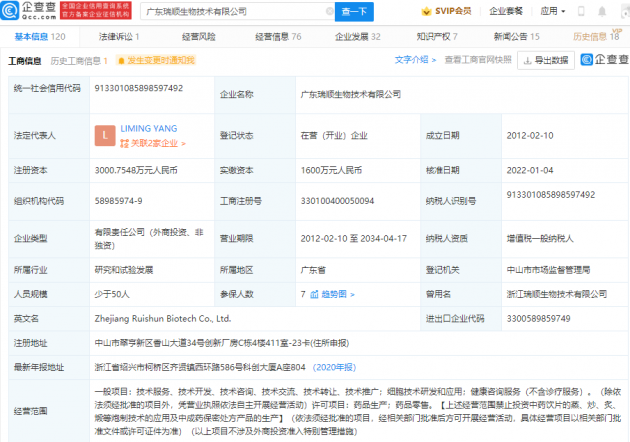Expand the 应用 dropdown menu
This screenshot has height=442, width=630.
[552, 11]
